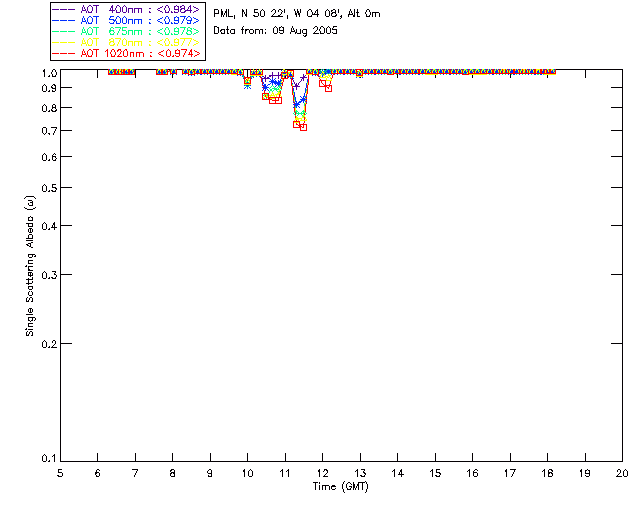Click the x-axis tick label 20
The height and width of the screenshot is (512, 640).
pyautogui.click(x=622, y=473)
